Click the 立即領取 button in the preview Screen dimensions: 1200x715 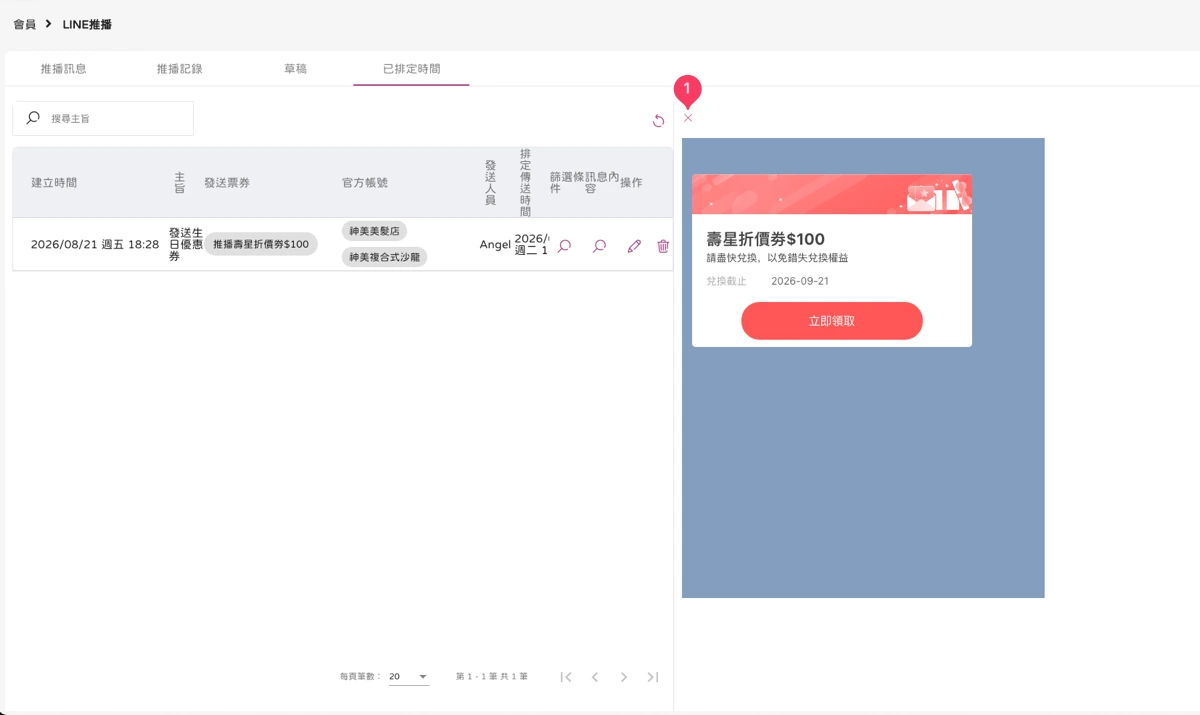(x=832, y=321)
